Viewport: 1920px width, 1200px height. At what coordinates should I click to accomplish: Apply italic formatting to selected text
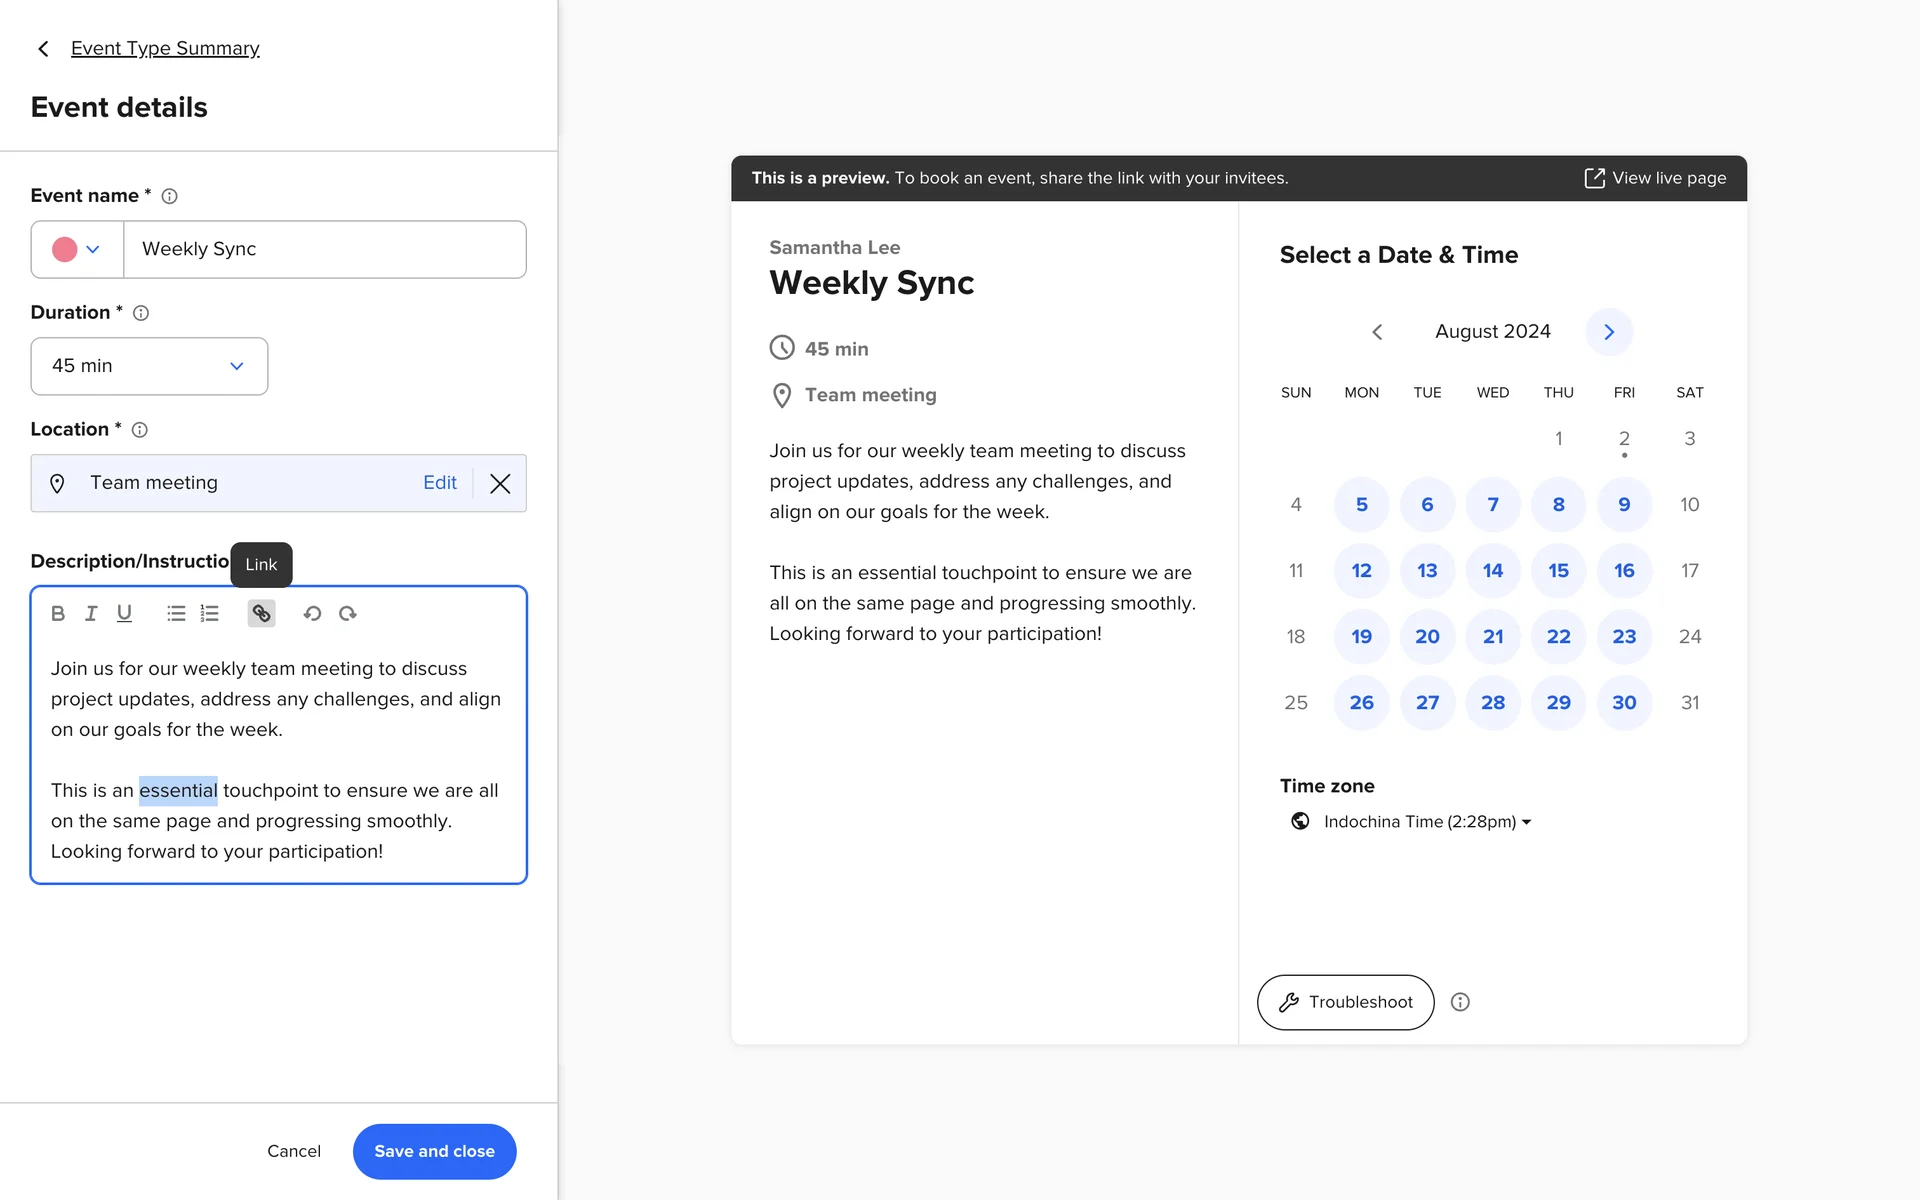(x=91, y=613)
